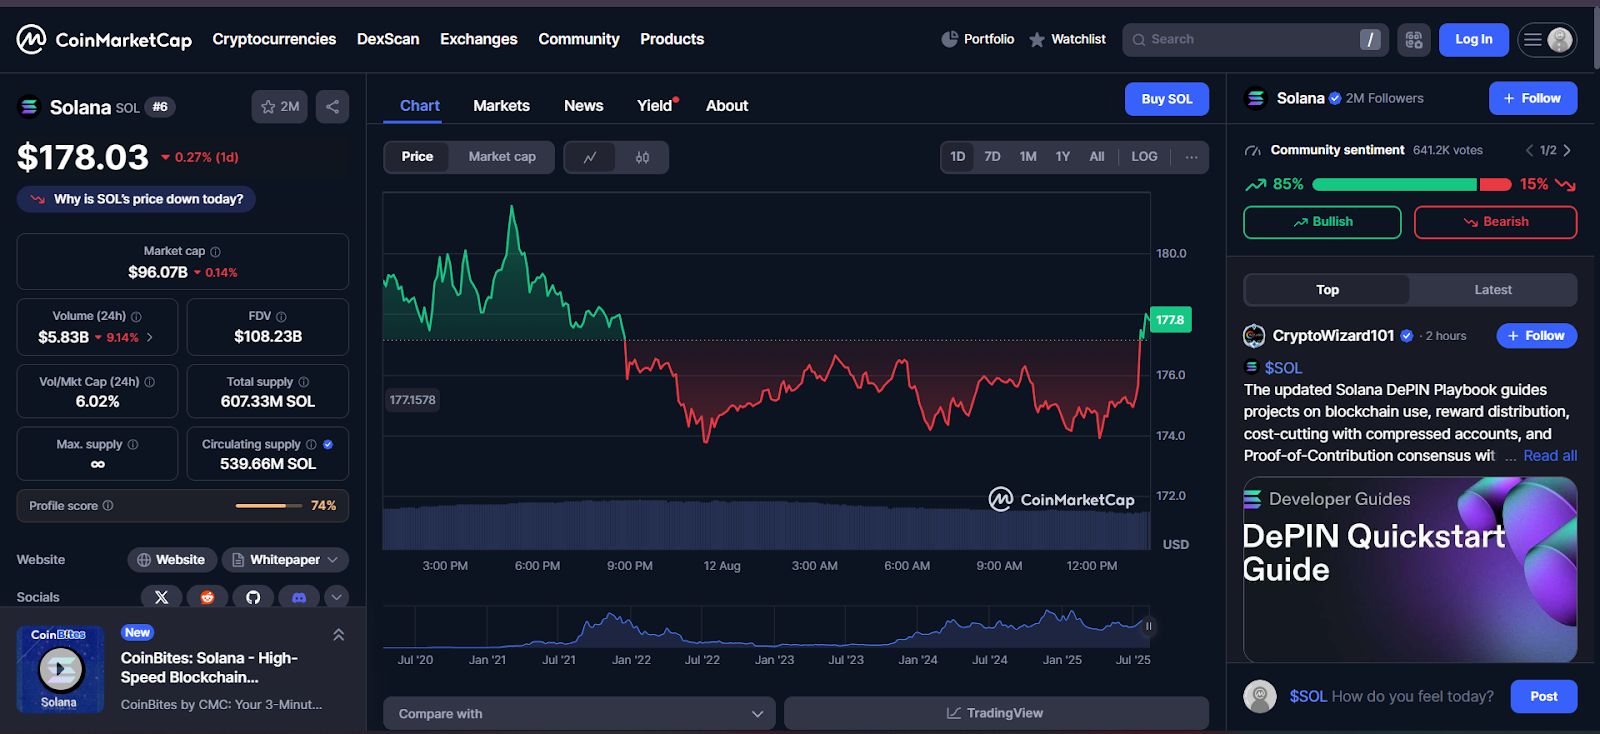Open Solana's Discord social icon

tap(298, 597)
